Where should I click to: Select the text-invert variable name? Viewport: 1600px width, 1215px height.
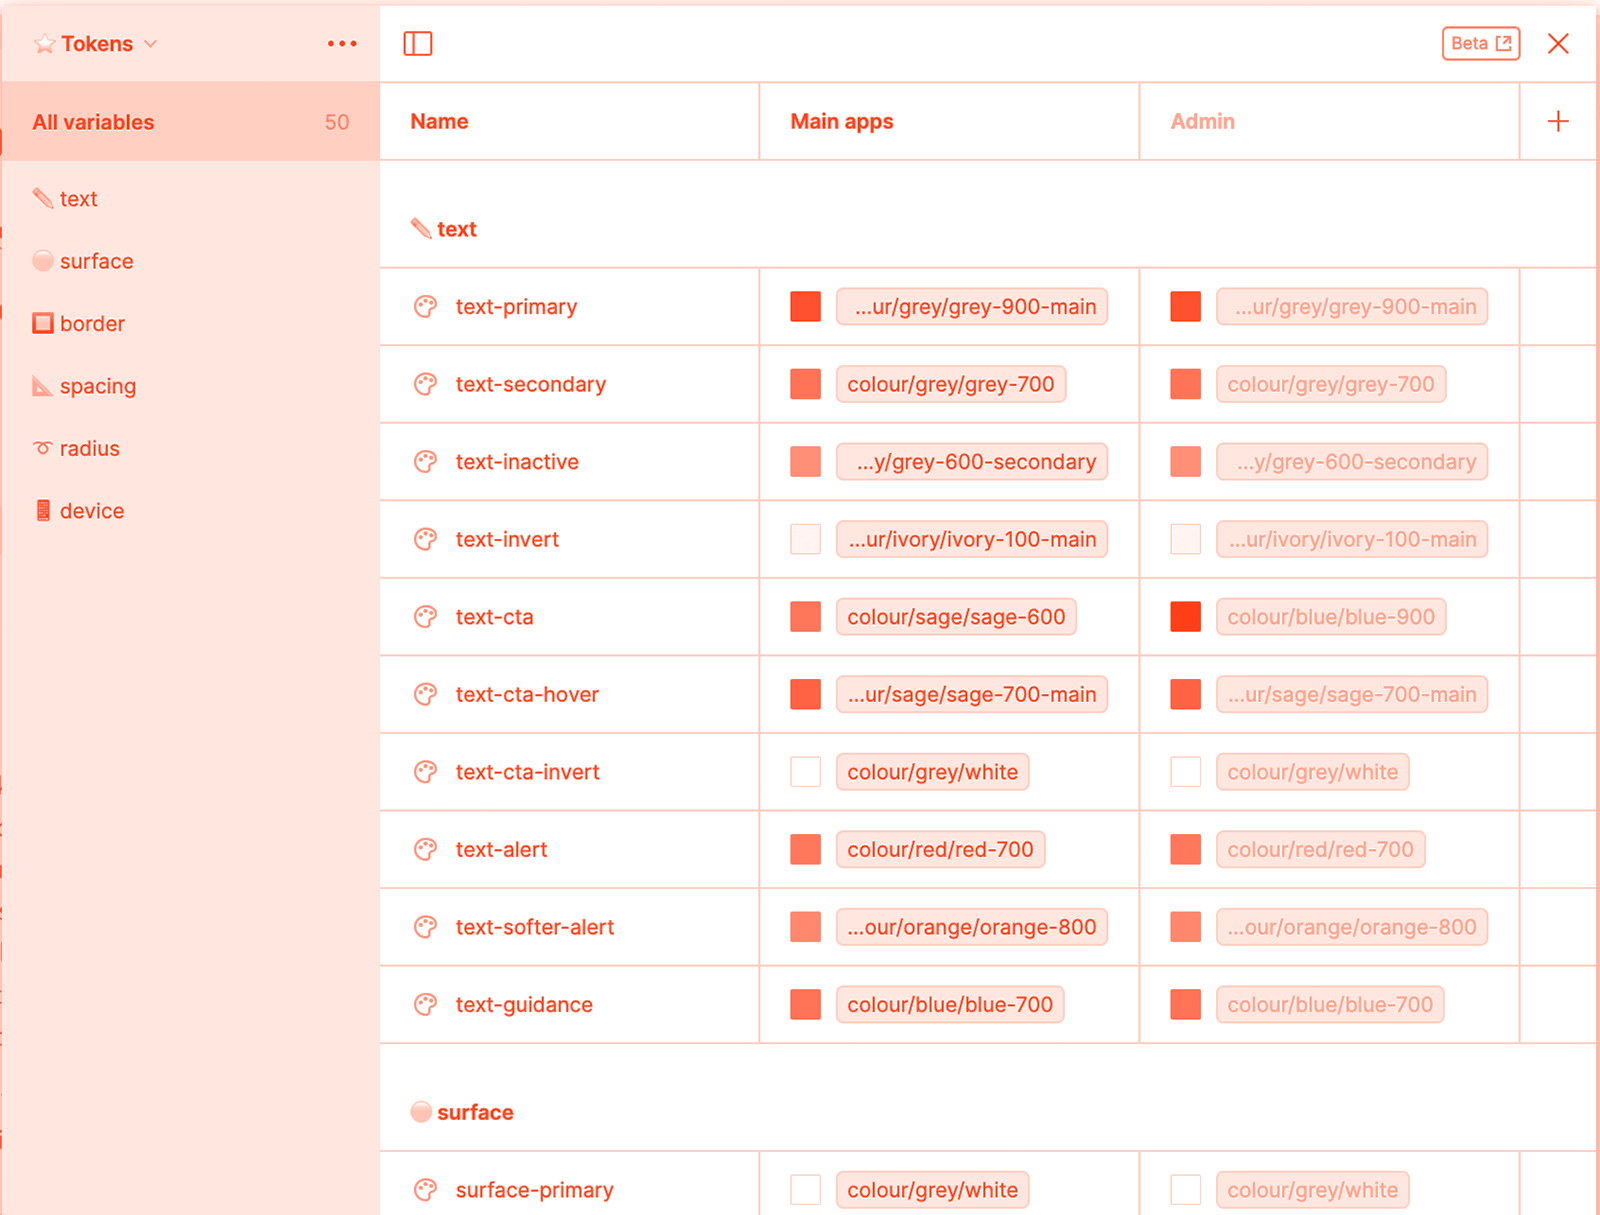(507, 539)
